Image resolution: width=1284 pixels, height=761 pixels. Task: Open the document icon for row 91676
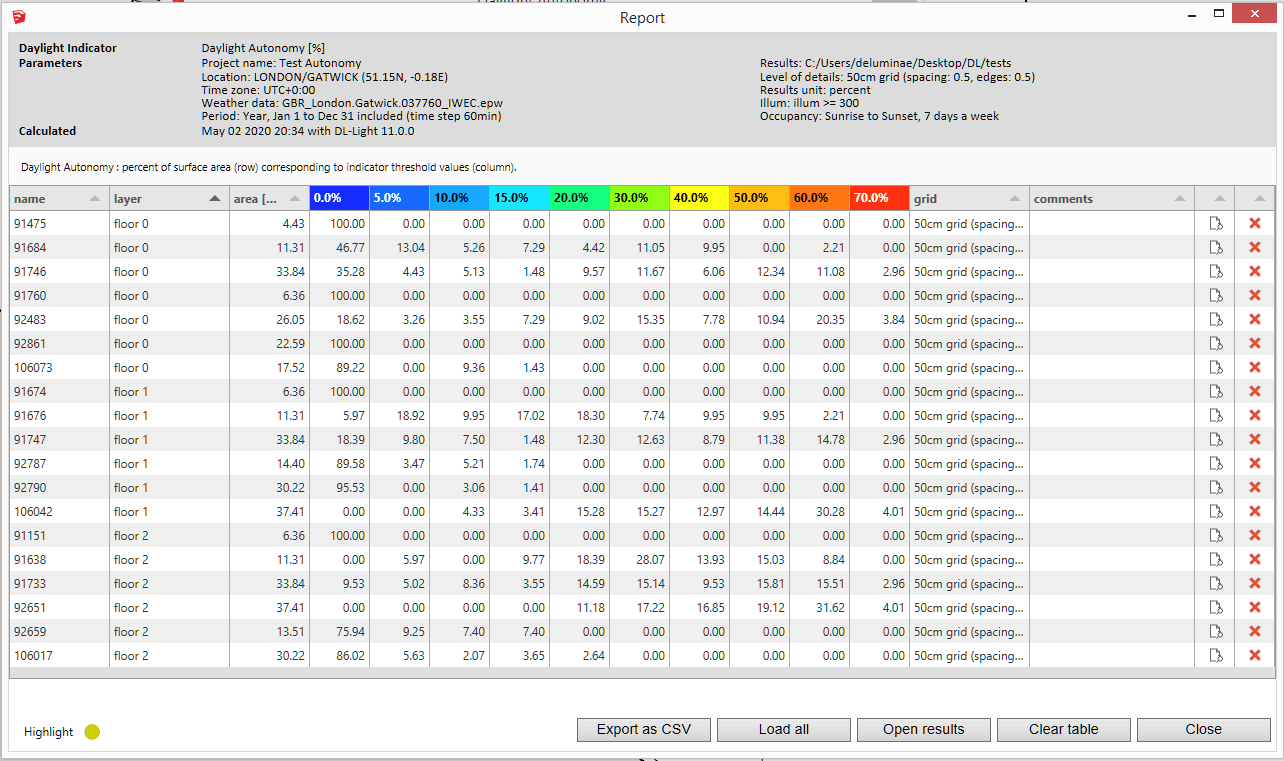coord(1215,415)
